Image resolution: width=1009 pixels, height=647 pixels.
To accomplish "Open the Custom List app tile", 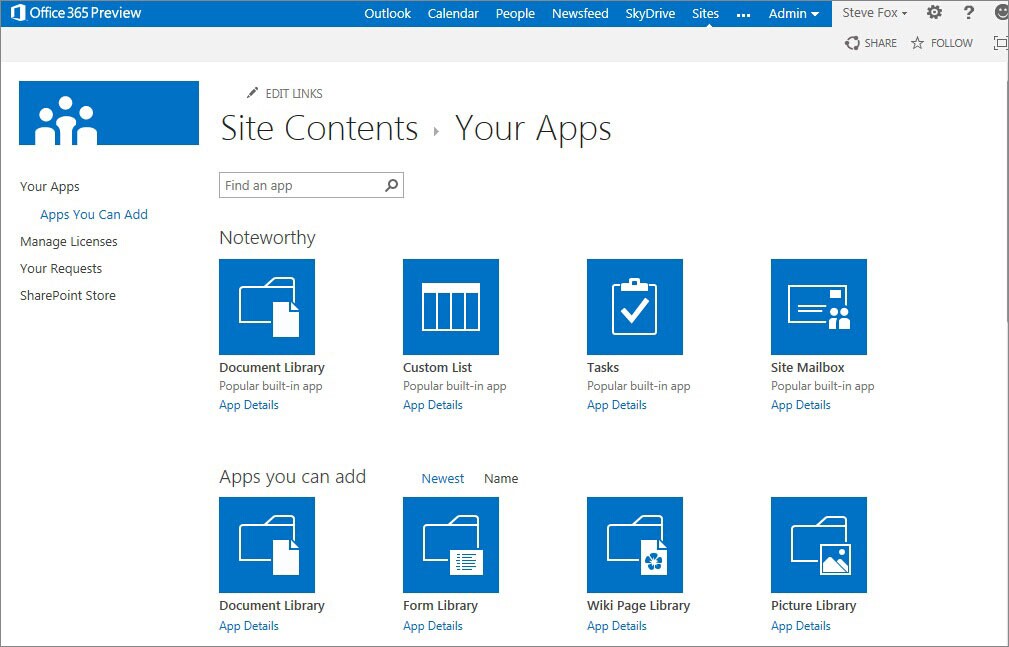I will [x=450, y=306].
